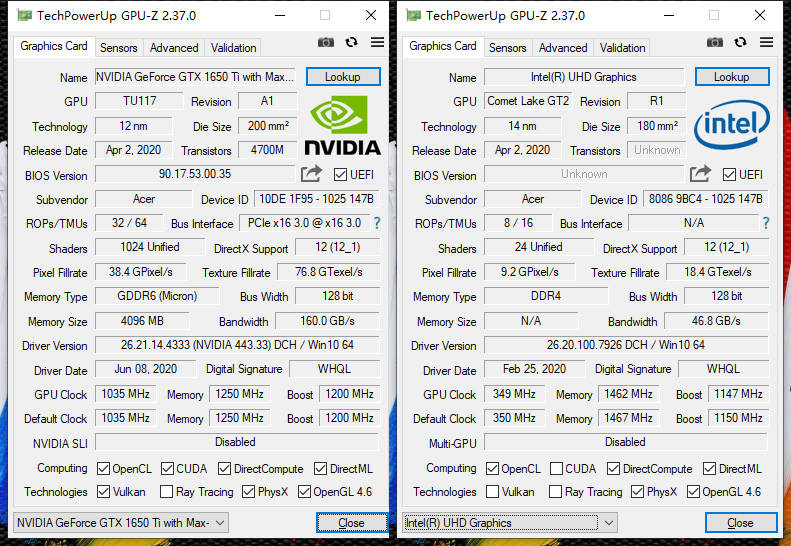Click the Bus Interface question mark for NVIDIA
The height and width of the screenshot is (546, 791).
tap(377, 223)
